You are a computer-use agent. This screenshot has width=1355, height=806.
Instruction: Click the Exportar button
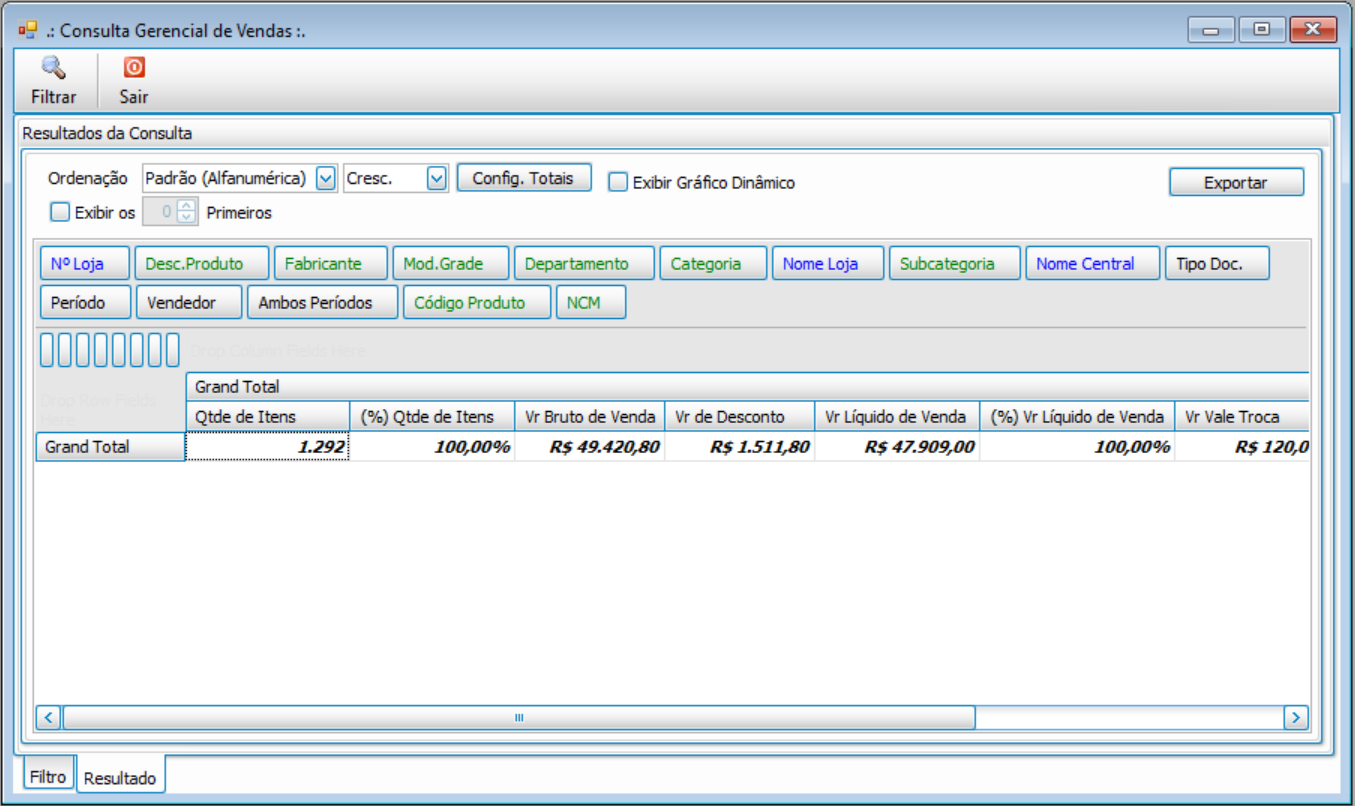click(1236, 182)
